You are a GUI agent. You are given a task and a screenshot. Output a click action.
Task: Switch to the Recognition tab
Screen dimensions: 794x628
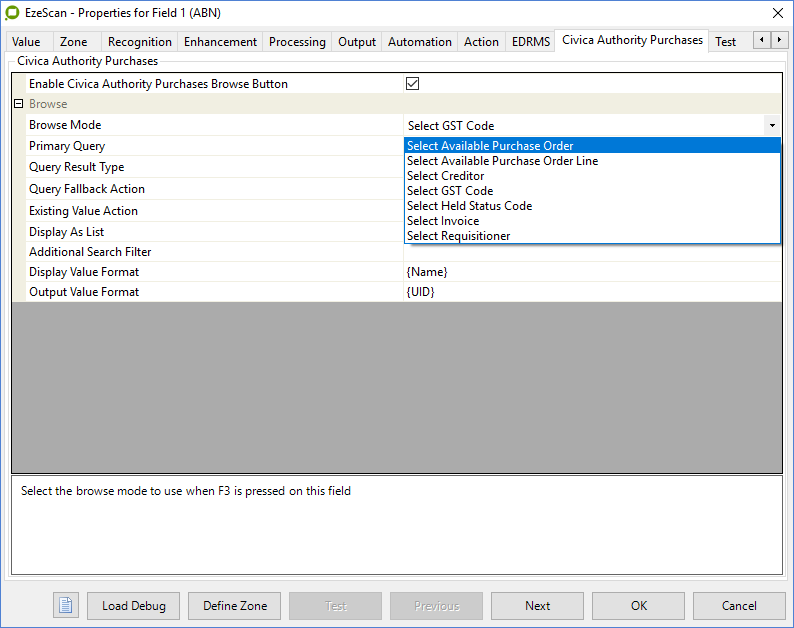pyautogui.click(x=139, y=42)
